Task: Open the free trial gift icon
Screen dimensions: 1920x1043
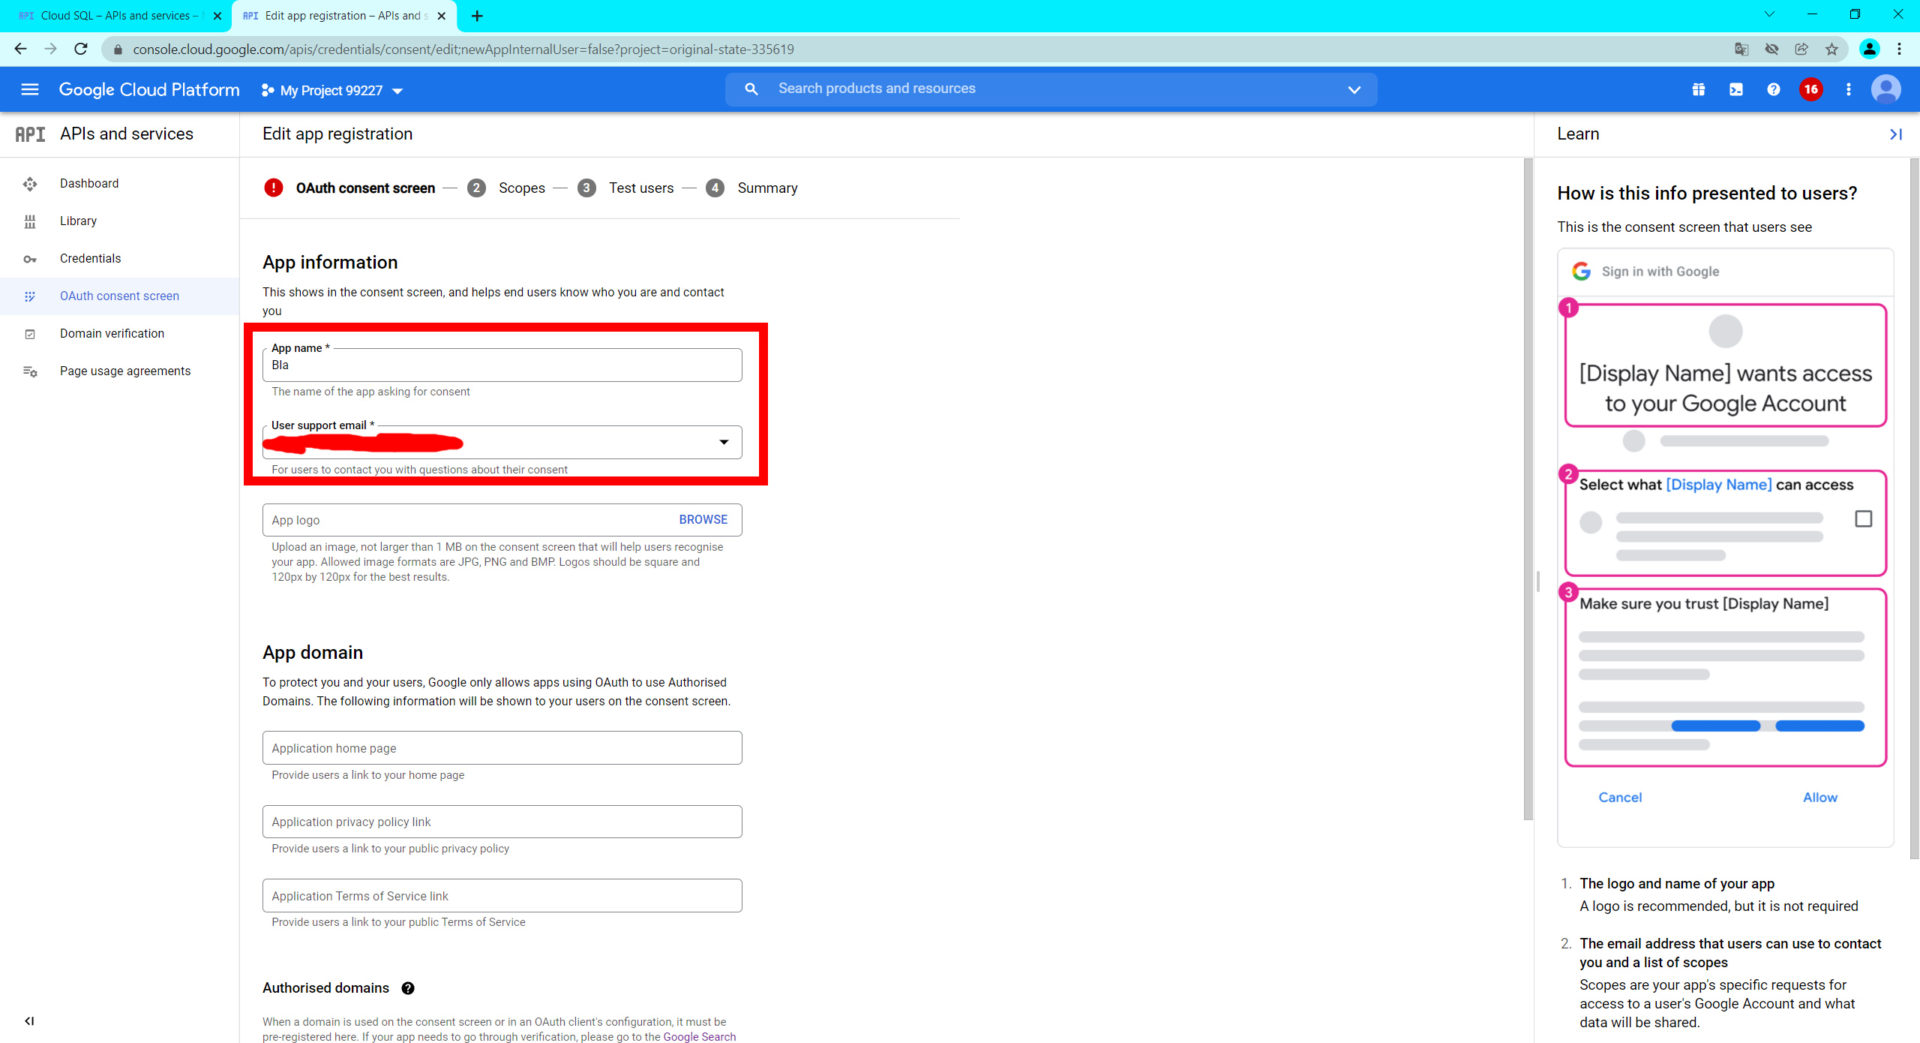Action: (1698, 89)
